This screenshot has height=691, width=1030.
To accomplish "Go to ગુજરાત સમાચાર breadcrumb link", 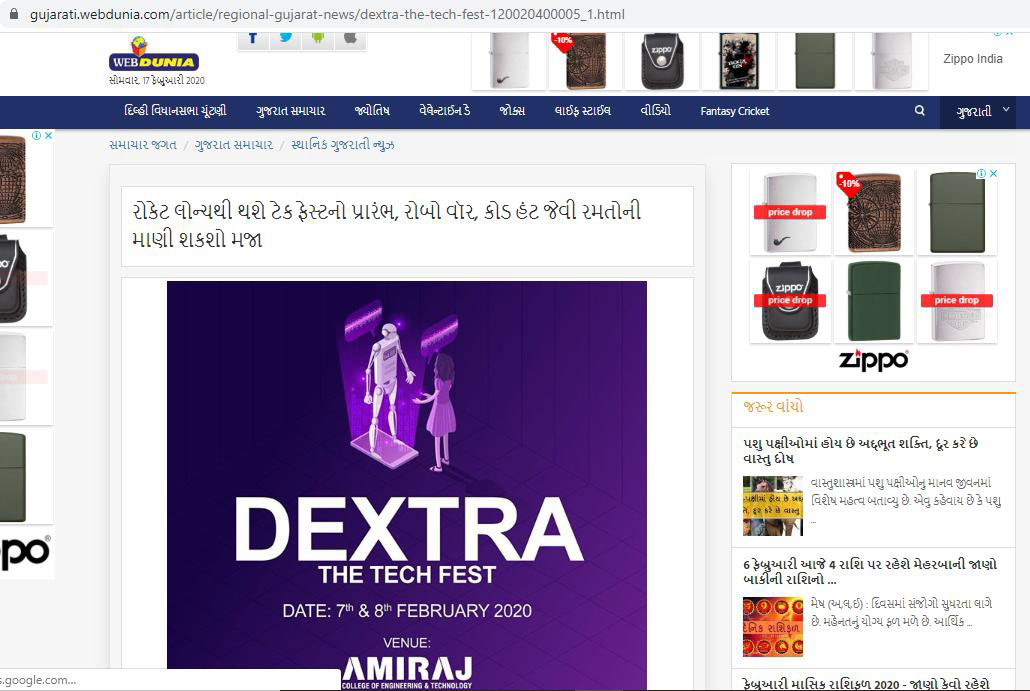I will (234, 145).
